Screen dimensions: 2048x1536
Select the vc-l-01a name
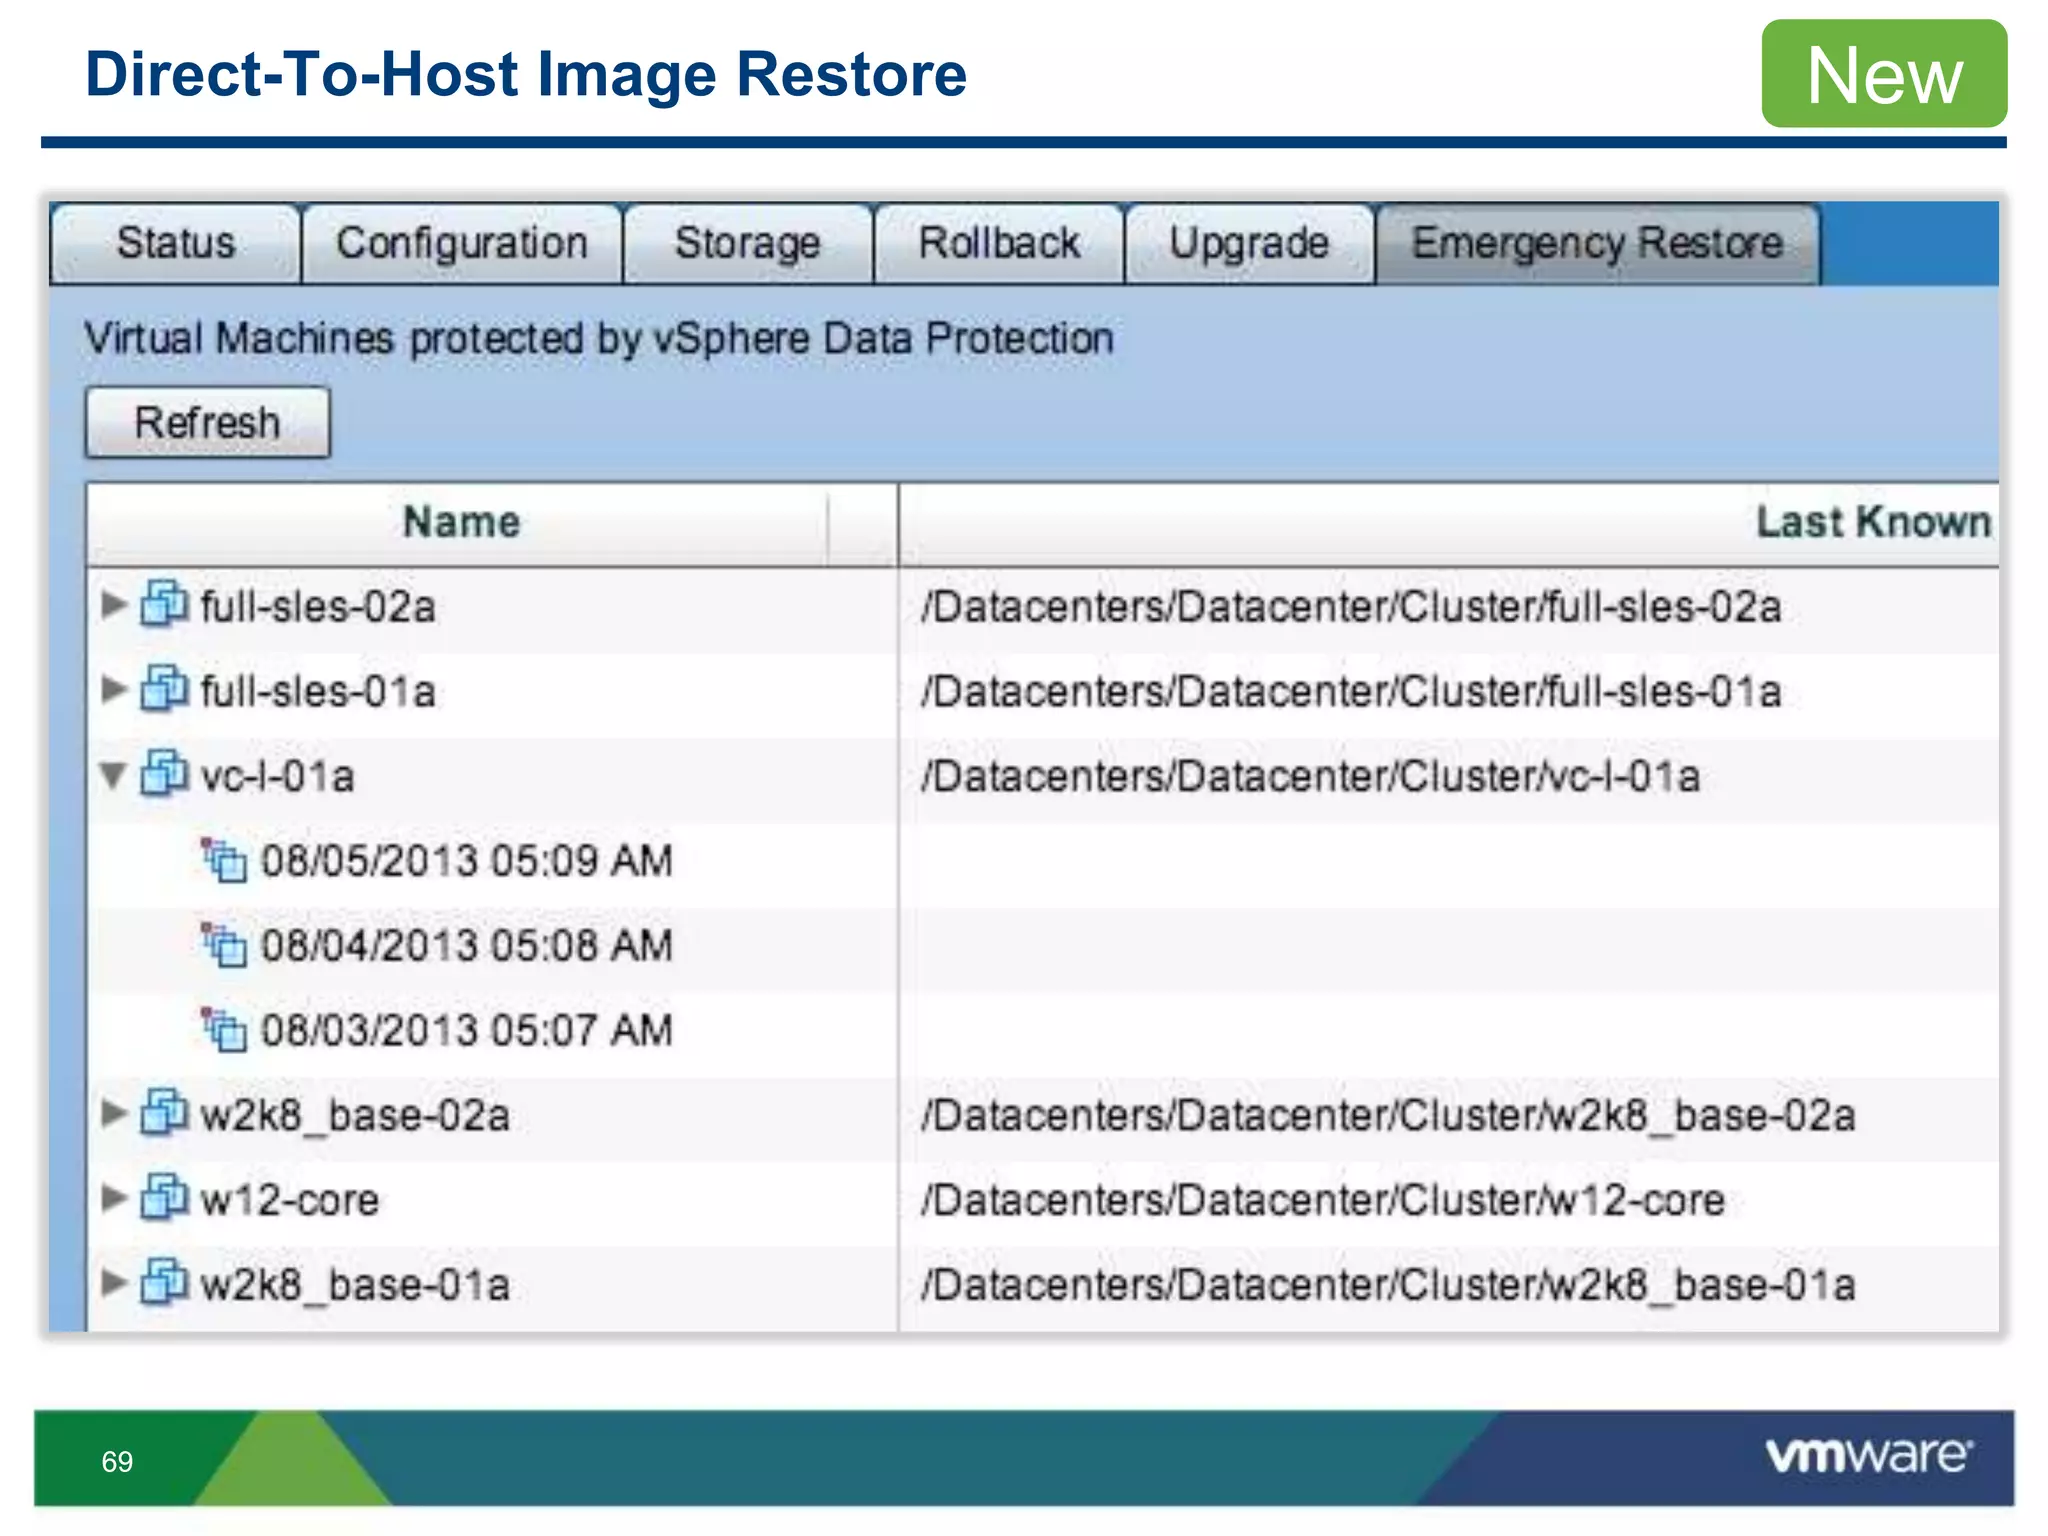[278, 777]
